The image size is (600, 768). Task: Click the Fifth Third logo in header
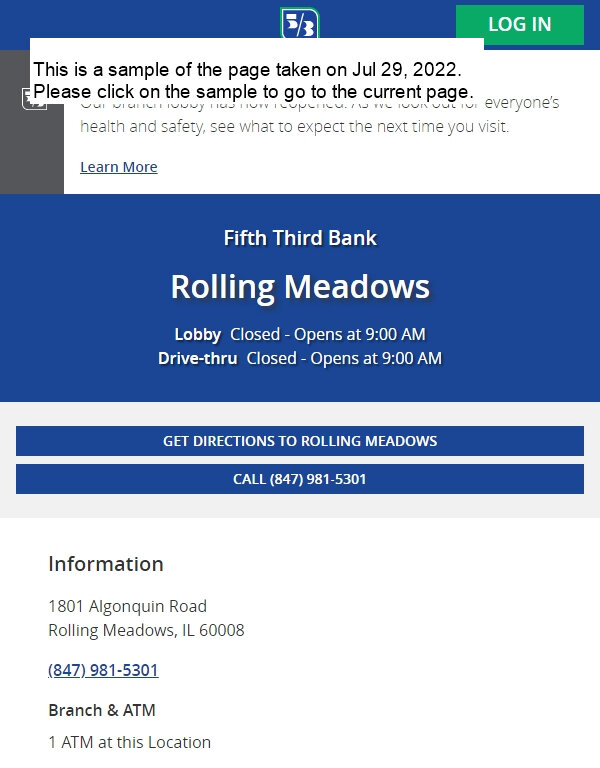pos(299,23)
